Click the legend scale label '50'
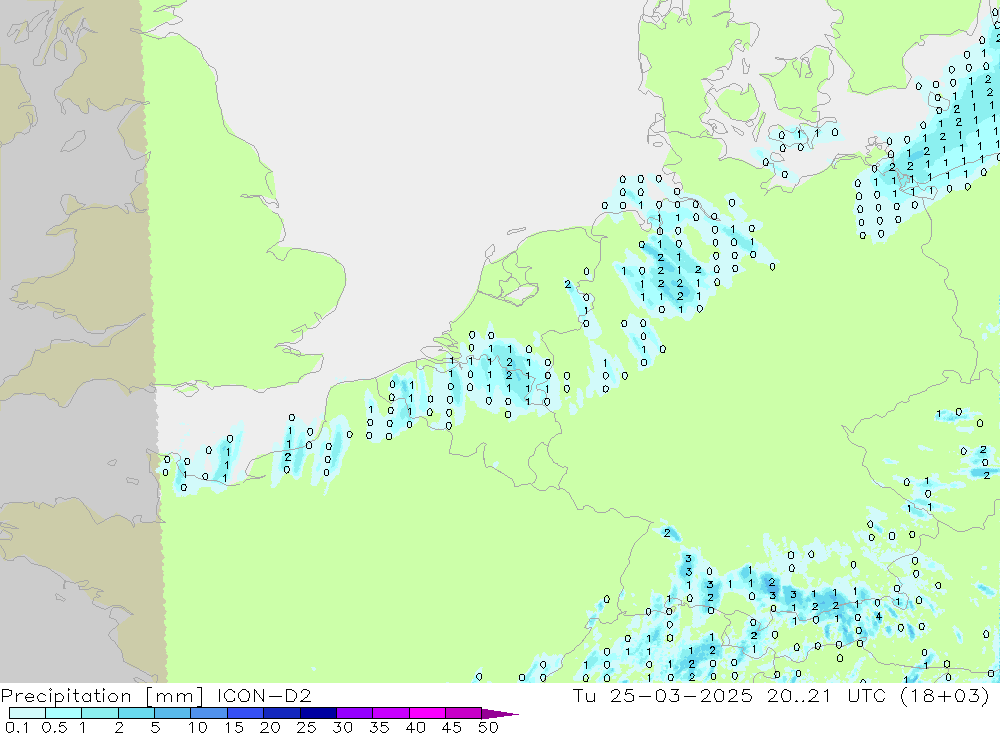1000x733 pixels. coord(488,727)
